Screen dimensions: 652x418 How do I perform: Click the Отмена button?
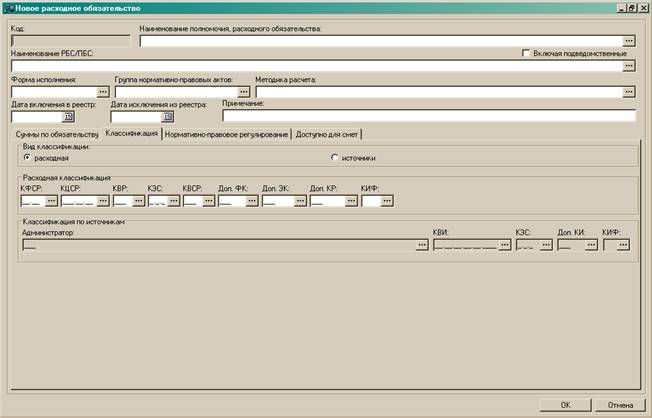click(x=620, y=405)
